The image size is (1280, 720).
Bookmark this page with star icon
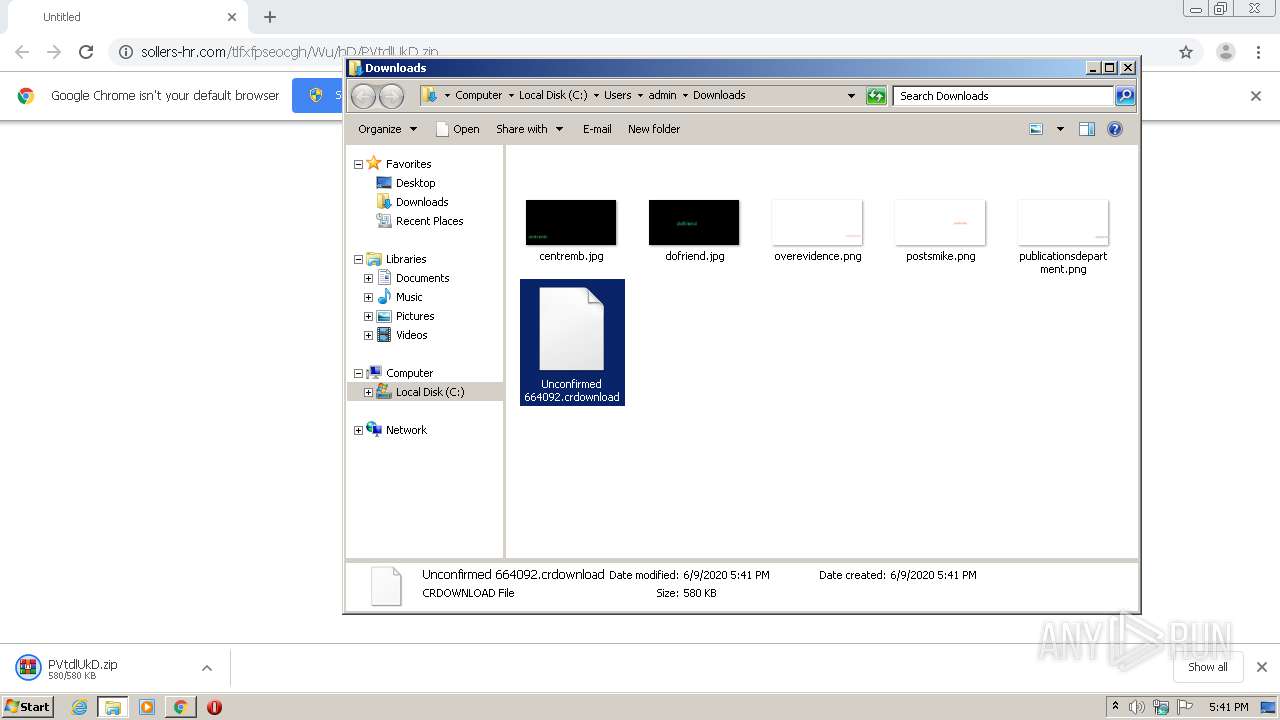[1186, 52]
